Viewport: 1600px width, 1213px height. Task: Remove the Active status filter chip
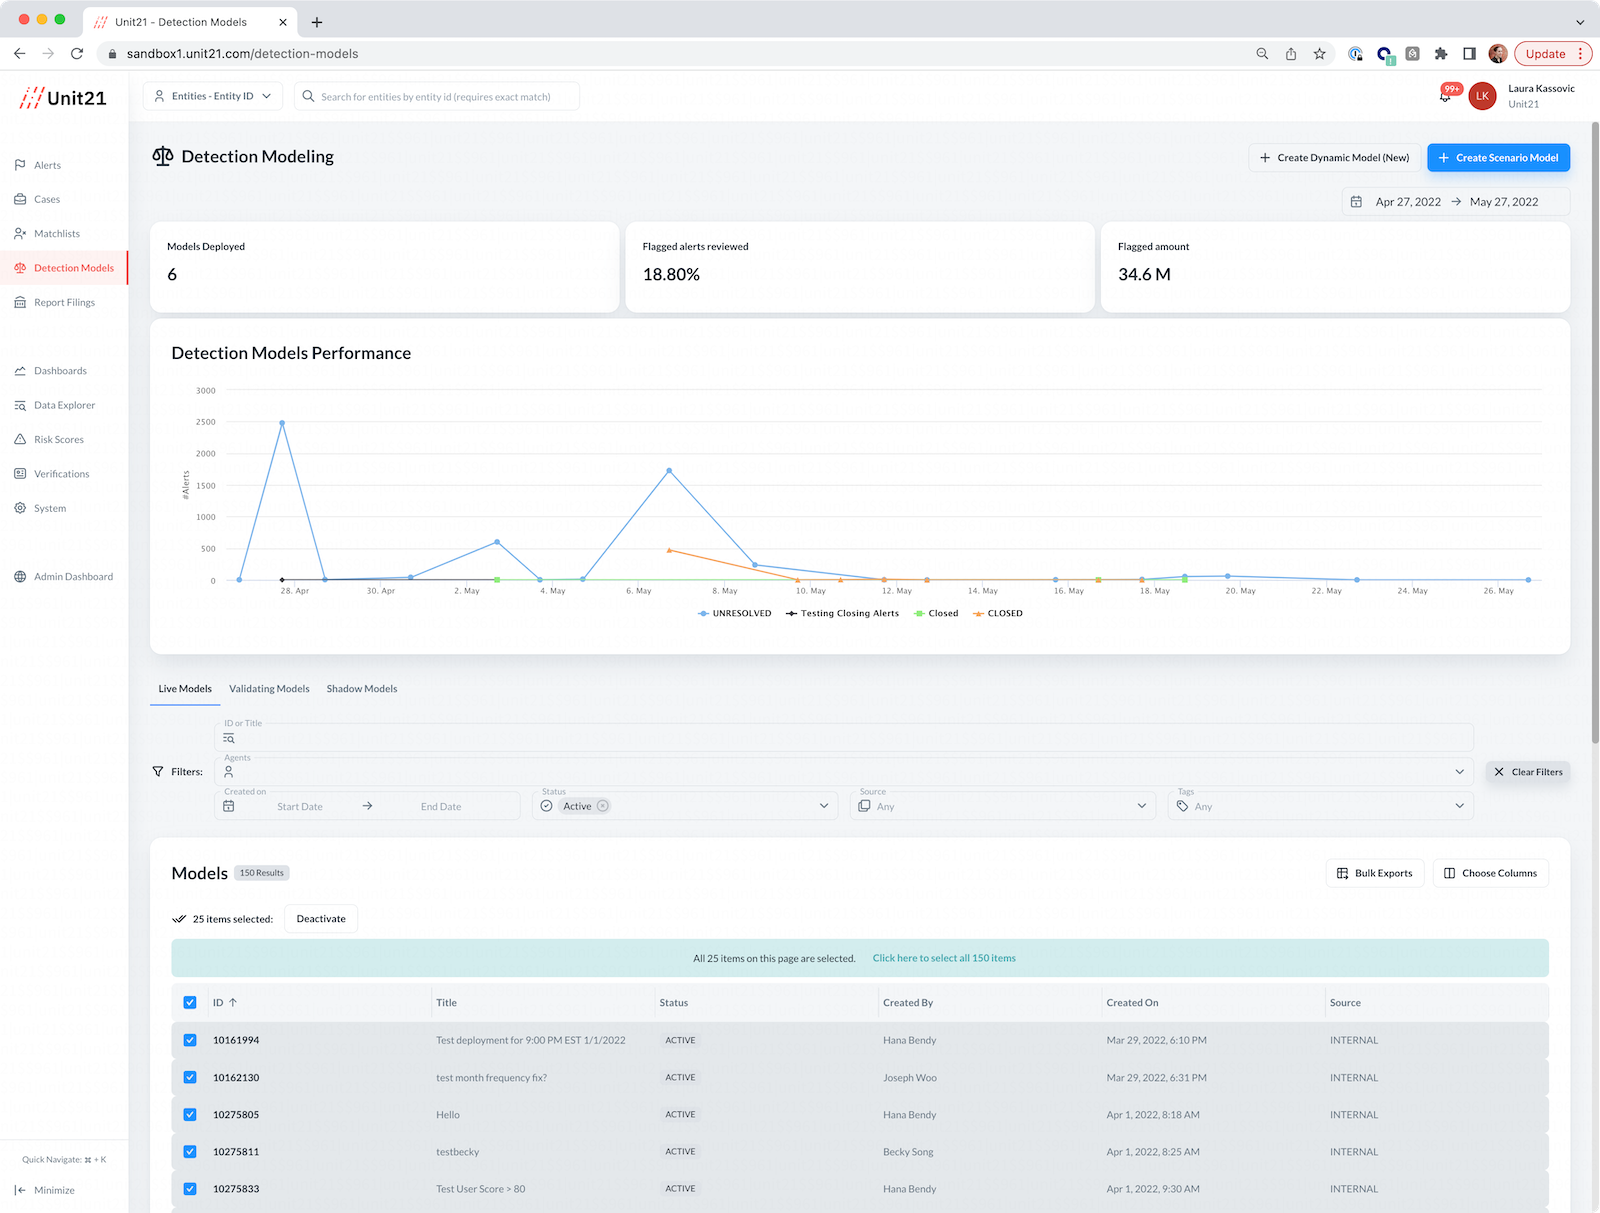tap(603, 806)
